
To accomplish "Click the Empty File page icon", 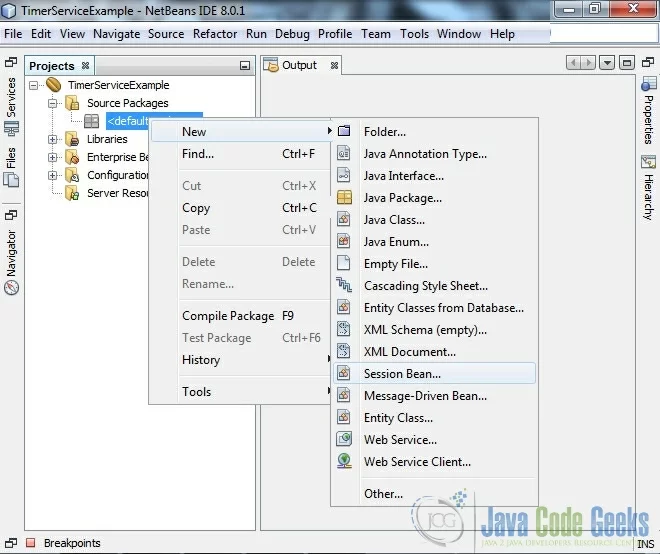I will (344, 264).
